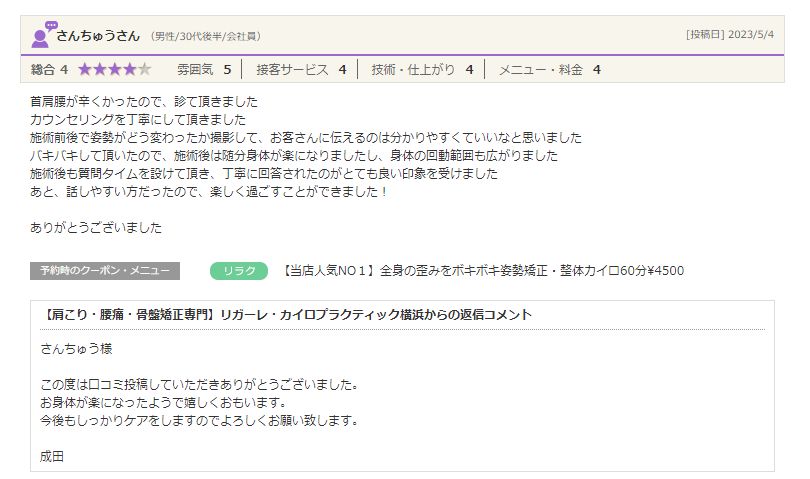Click the ありがとうございました line in review
Viewport: 810px width, 479px height.
[x=96, y=228]
